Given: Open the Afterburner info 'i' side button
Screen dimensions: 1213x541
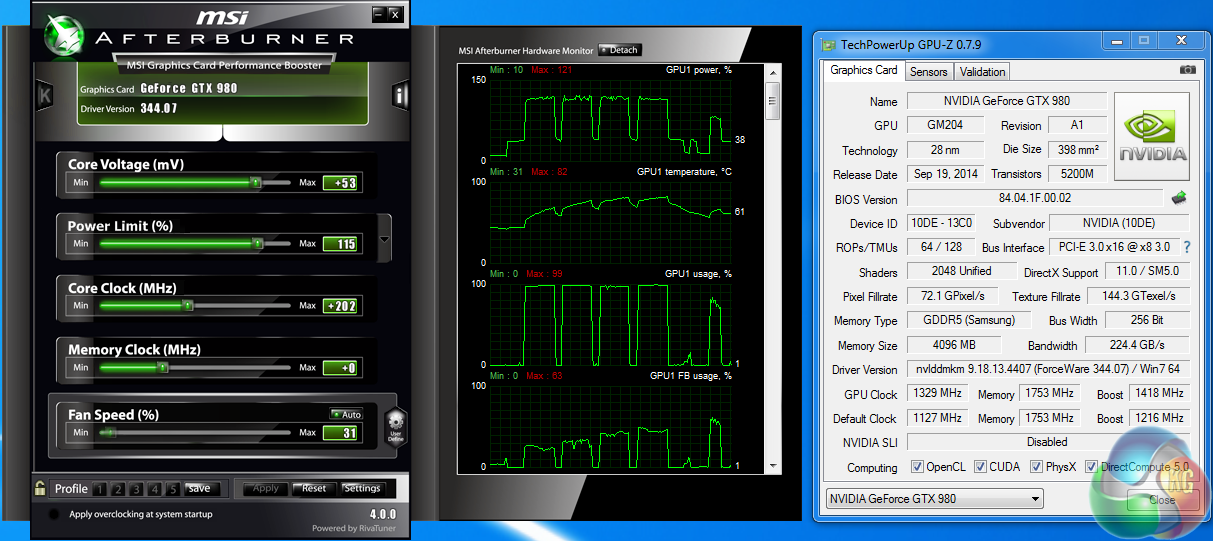Looking at the screenshot, I should 400,96.
